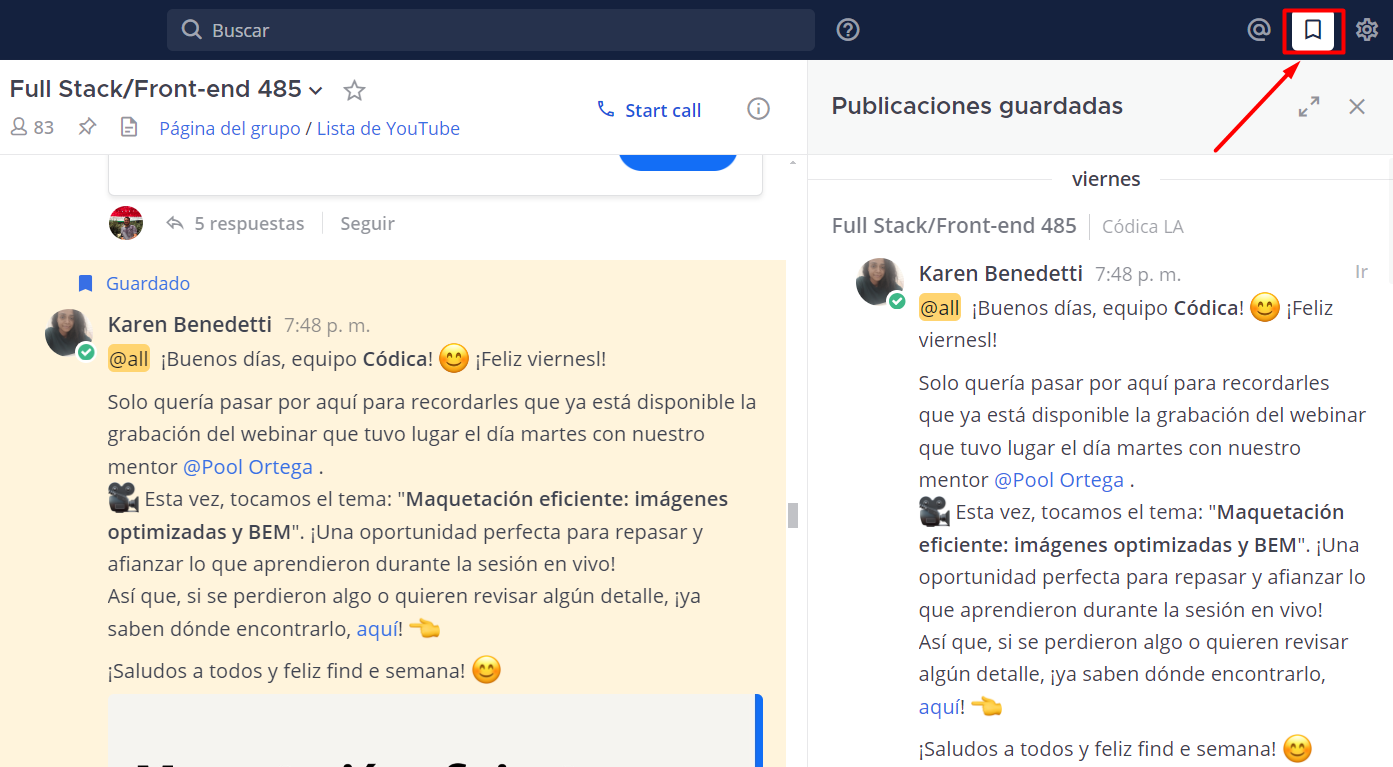Open the saved posts bookmark icon

tap(1313, 30)
